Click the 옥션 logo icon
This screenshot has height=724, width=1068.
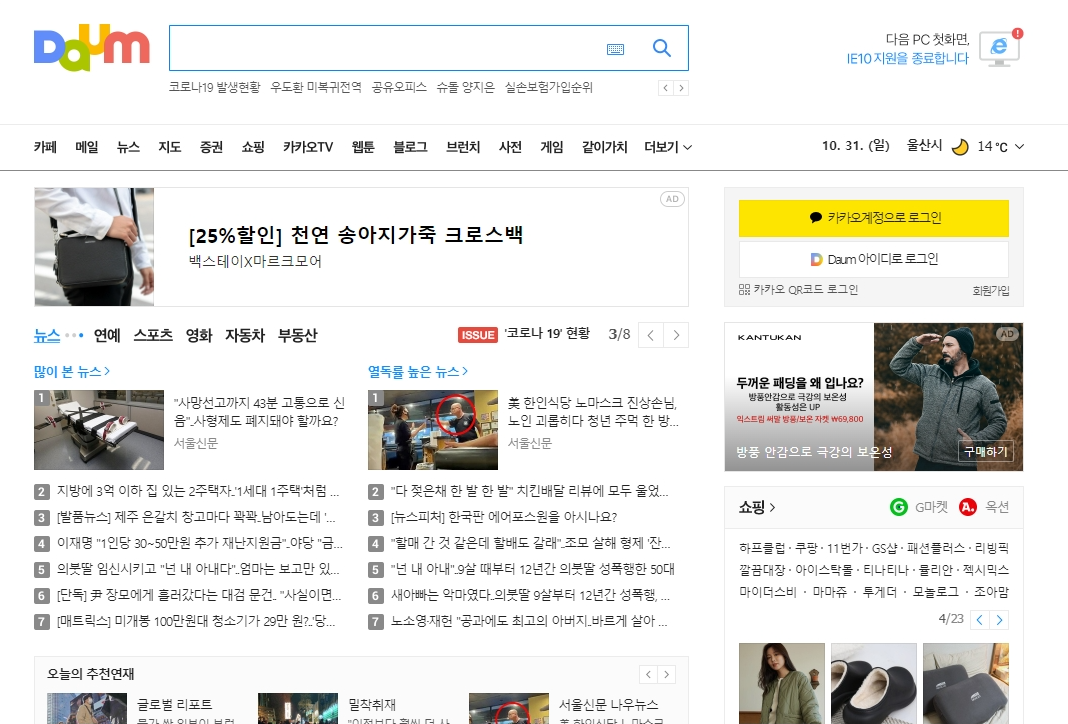pyautogui.click(x=968, y=507)
